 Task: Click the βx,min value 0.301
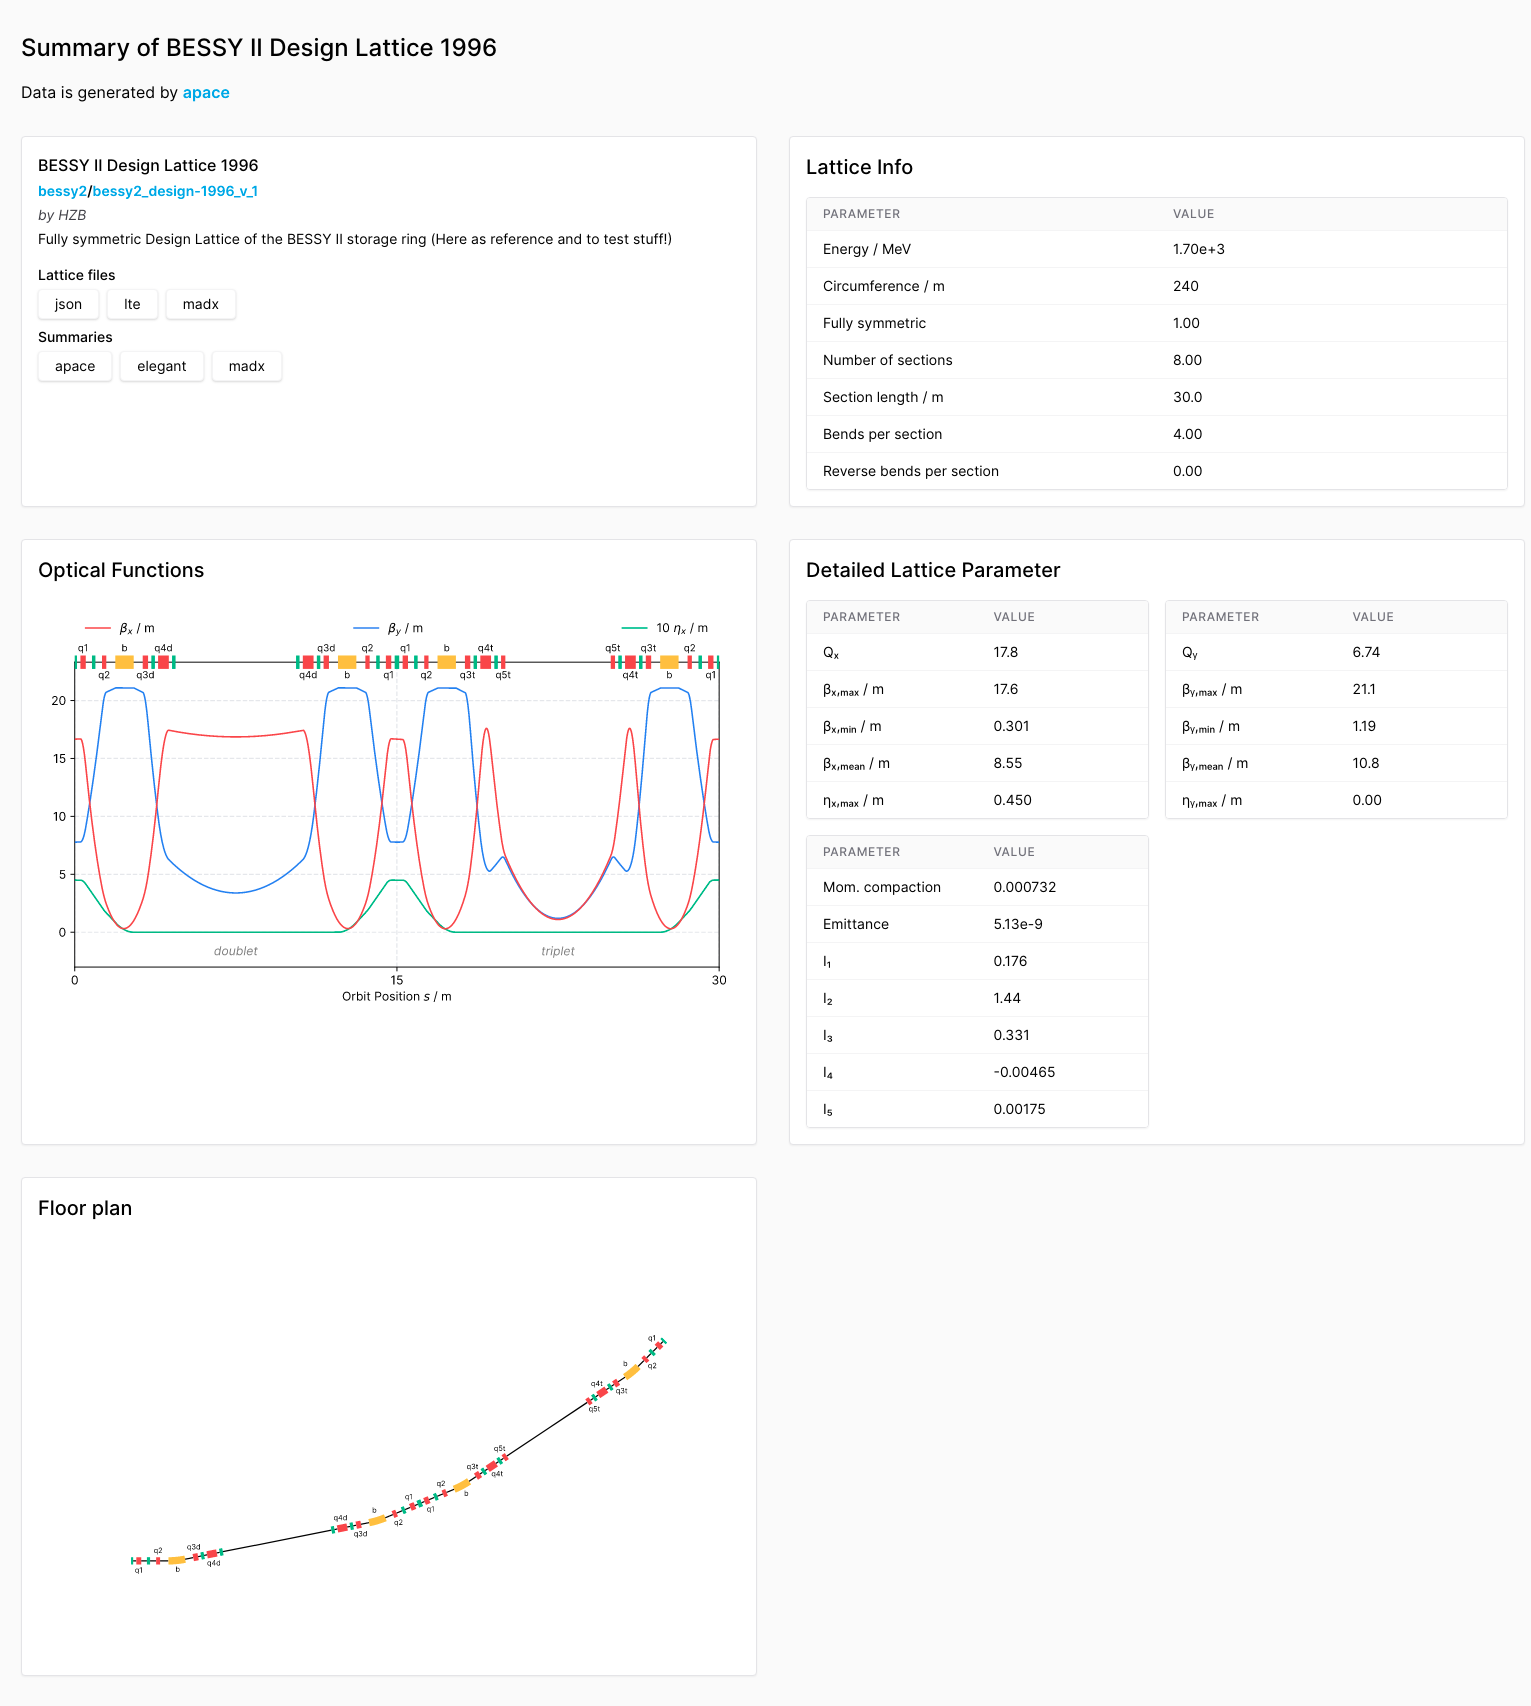point(1011,726)
